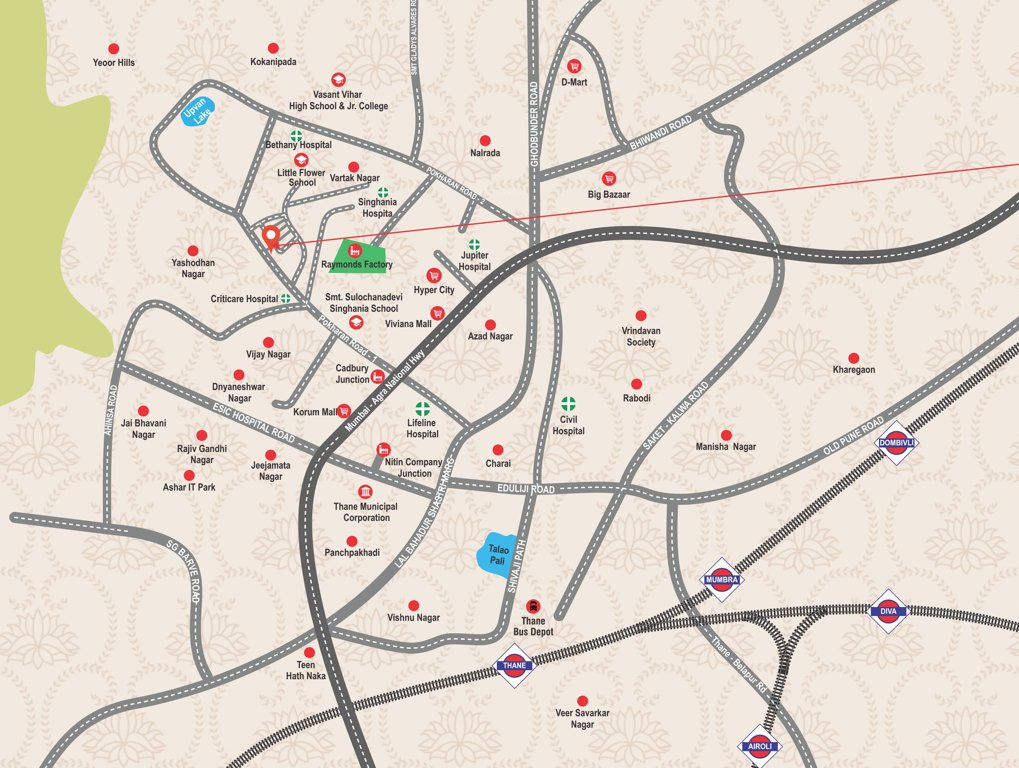Select the Jupiter Hospital cross icon
This screenshot has height=768, width=1019.
pos(474,243)
